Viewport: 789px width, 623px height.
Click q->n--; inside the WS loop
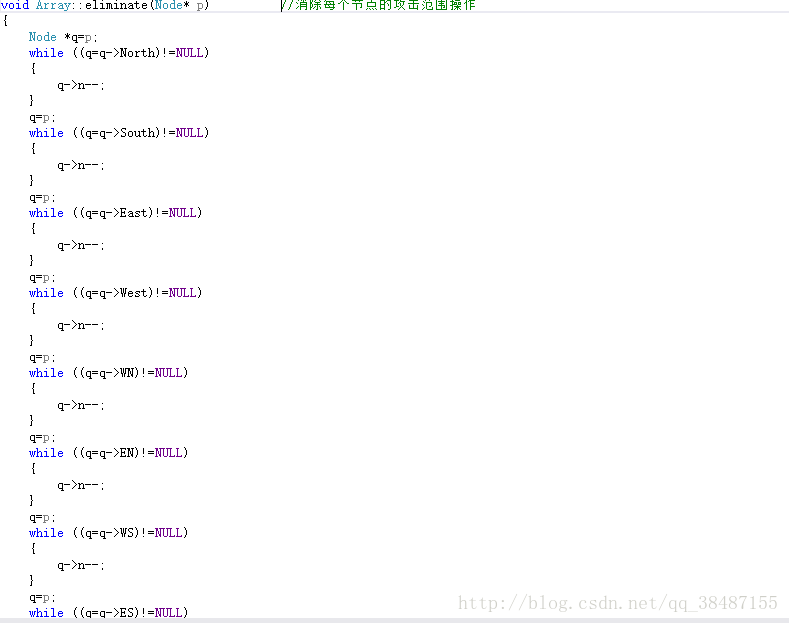(x=81, y=565)
